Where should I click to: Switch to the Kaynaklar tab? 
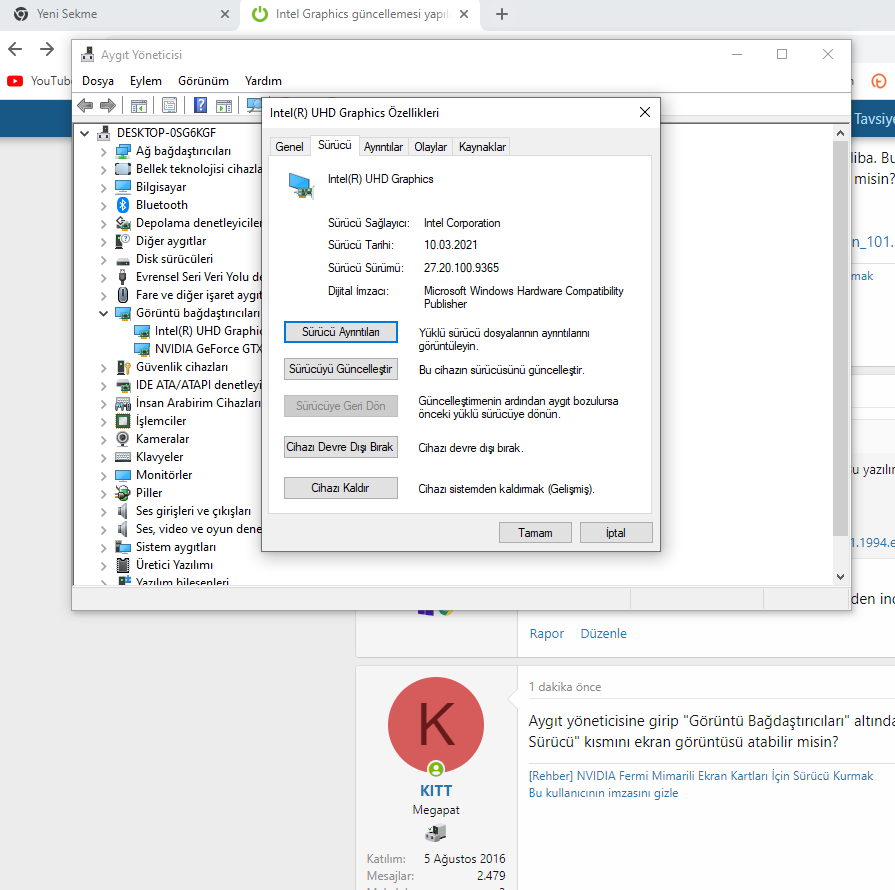(x=482, y=147)
